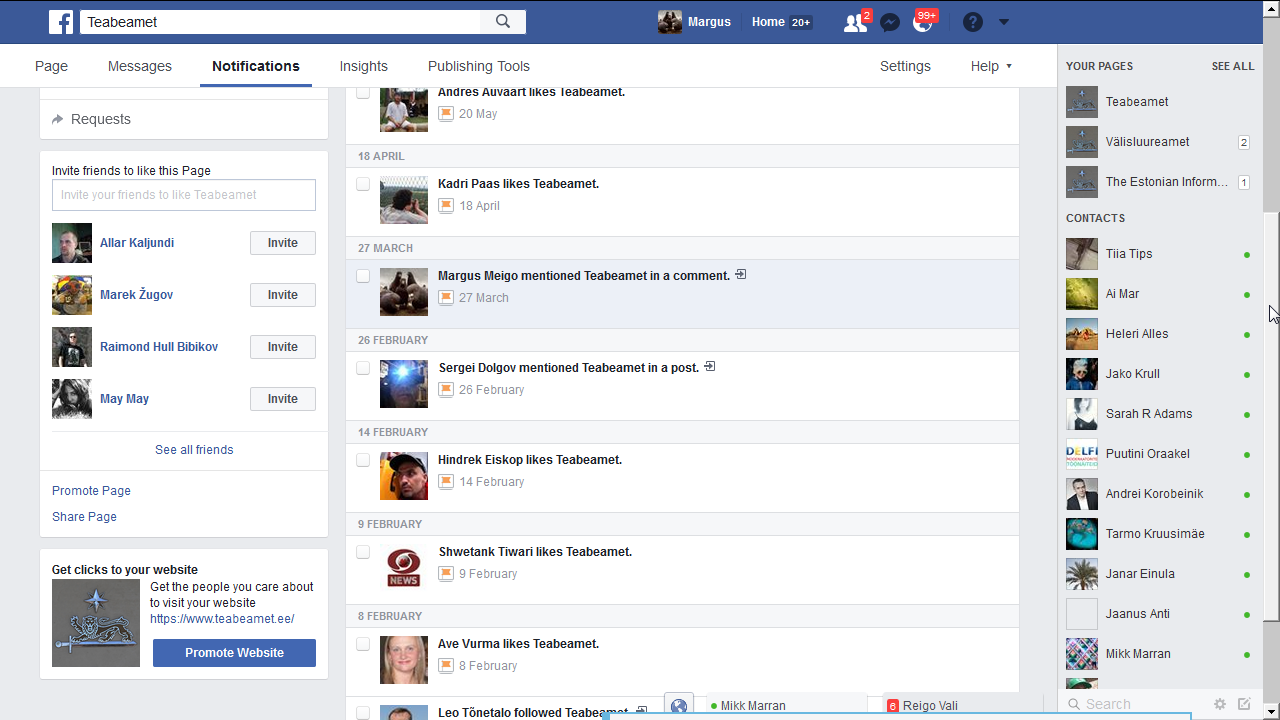
Task: Open the Help dropdown menu
Action: tap(991, 66)
